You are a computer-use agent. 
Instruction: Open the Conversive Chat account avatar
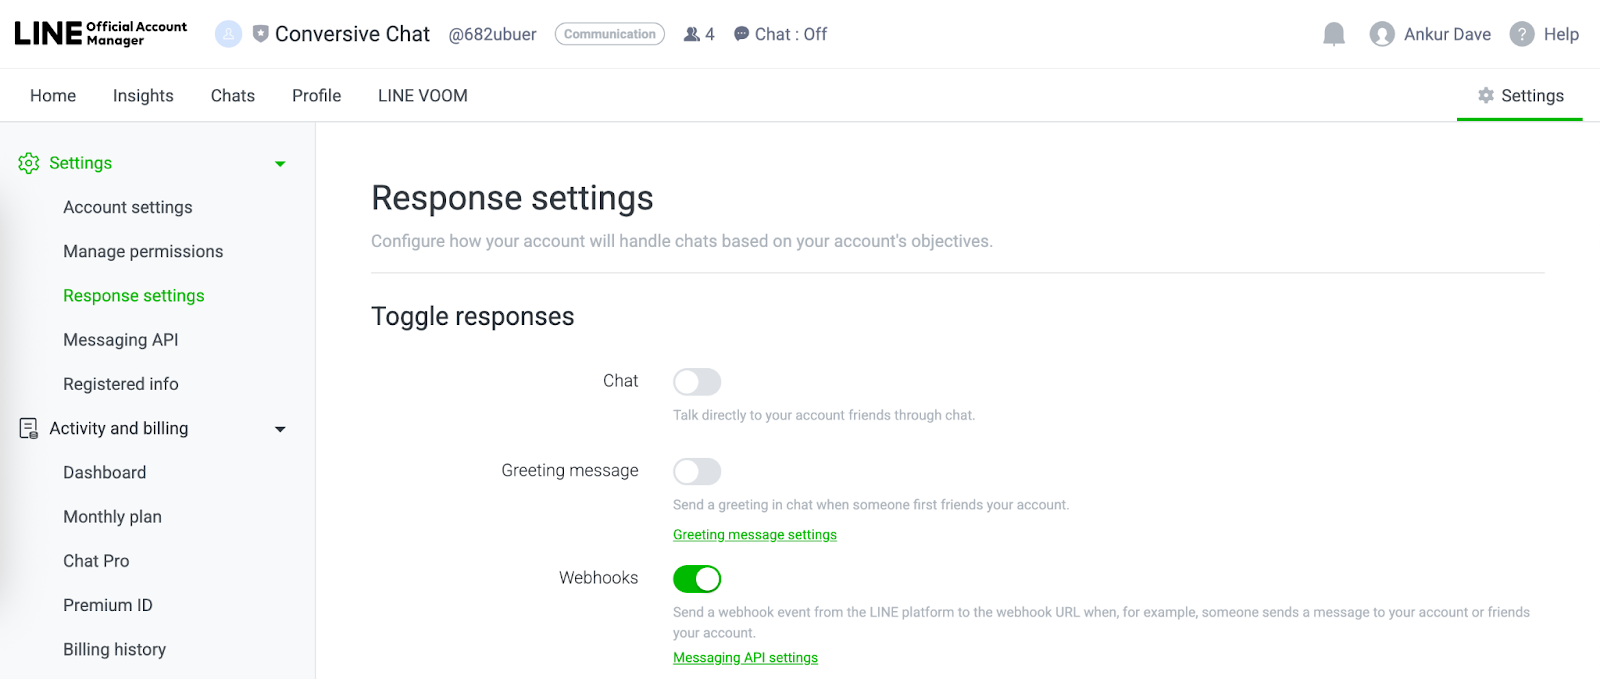coord(229,34)
